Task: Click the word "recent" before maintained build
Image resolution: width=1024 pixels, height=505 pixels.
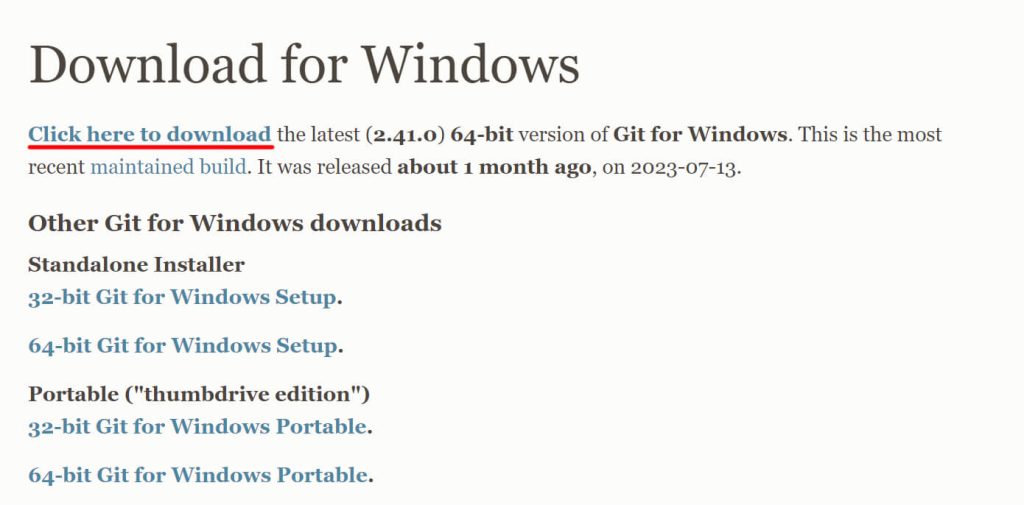Action: coord(56,166)
